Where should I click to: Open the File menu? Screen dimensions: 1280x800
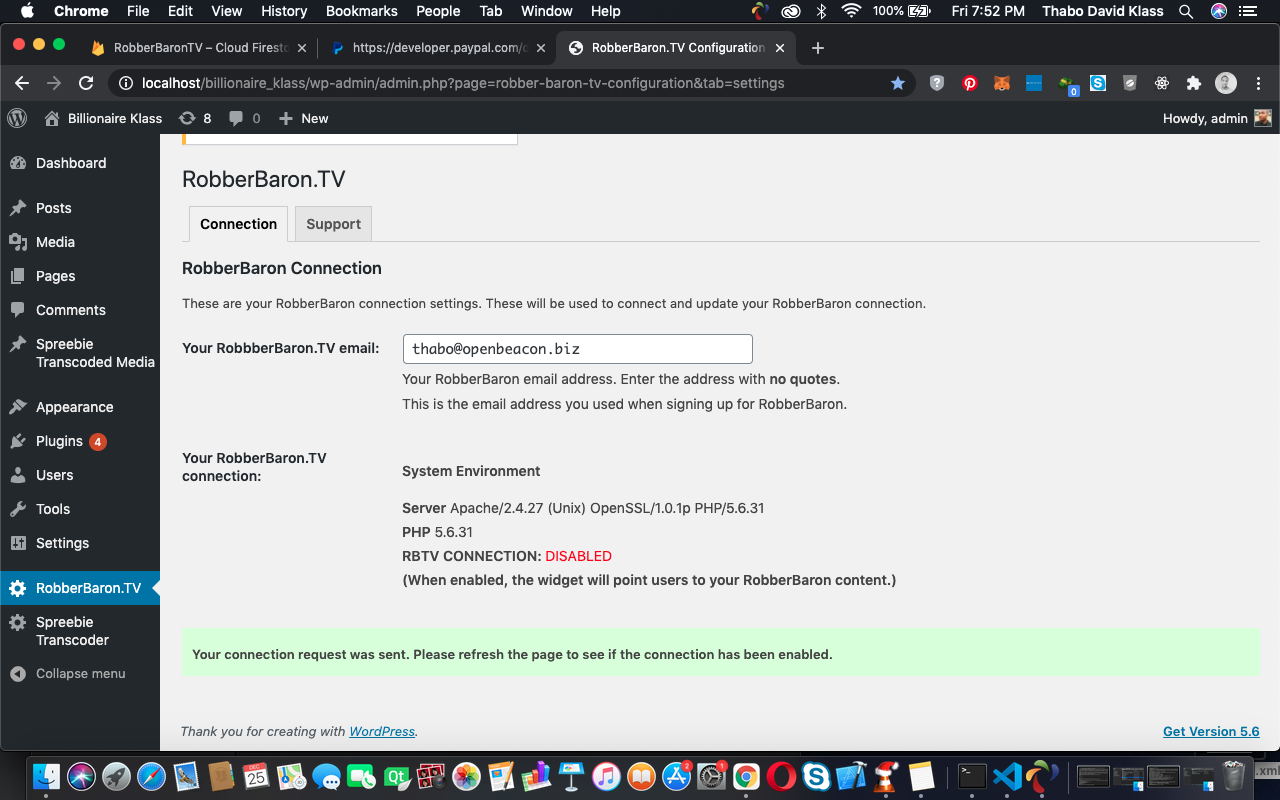138,11
